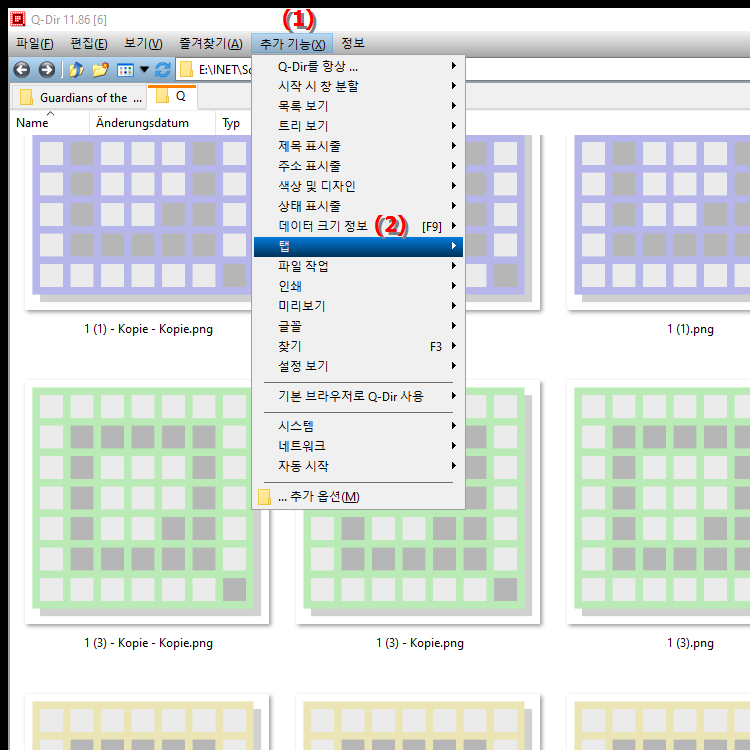Open the view mode icon
The width and height of the screenshot is (750, 750).
point(125,70)
